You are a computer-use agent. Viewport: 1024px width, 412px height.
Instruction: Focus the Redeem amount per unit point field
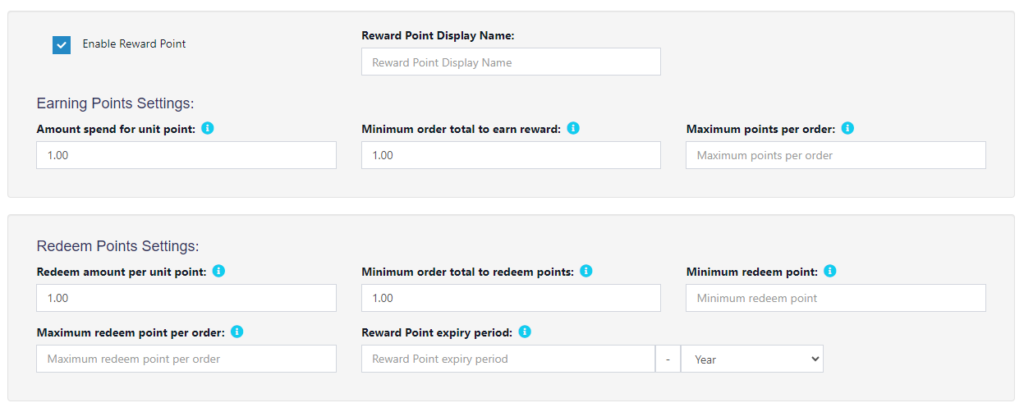pyautogui.click(x=186, y=298)
